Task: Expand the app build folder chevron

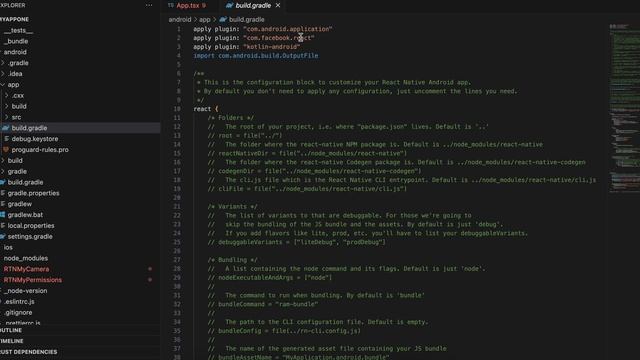Action: [7, 106]
